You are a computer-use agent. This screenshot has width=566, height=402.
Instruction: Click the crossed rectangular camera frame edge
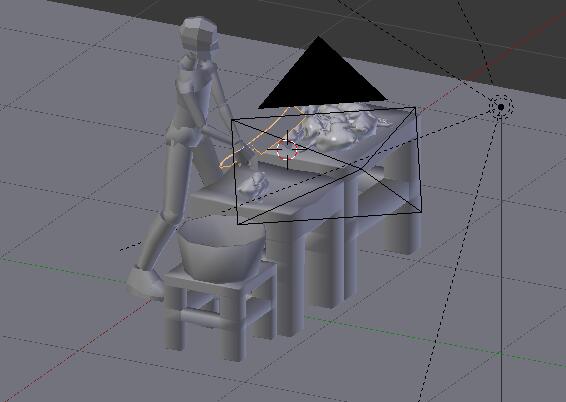pos(327,166)
